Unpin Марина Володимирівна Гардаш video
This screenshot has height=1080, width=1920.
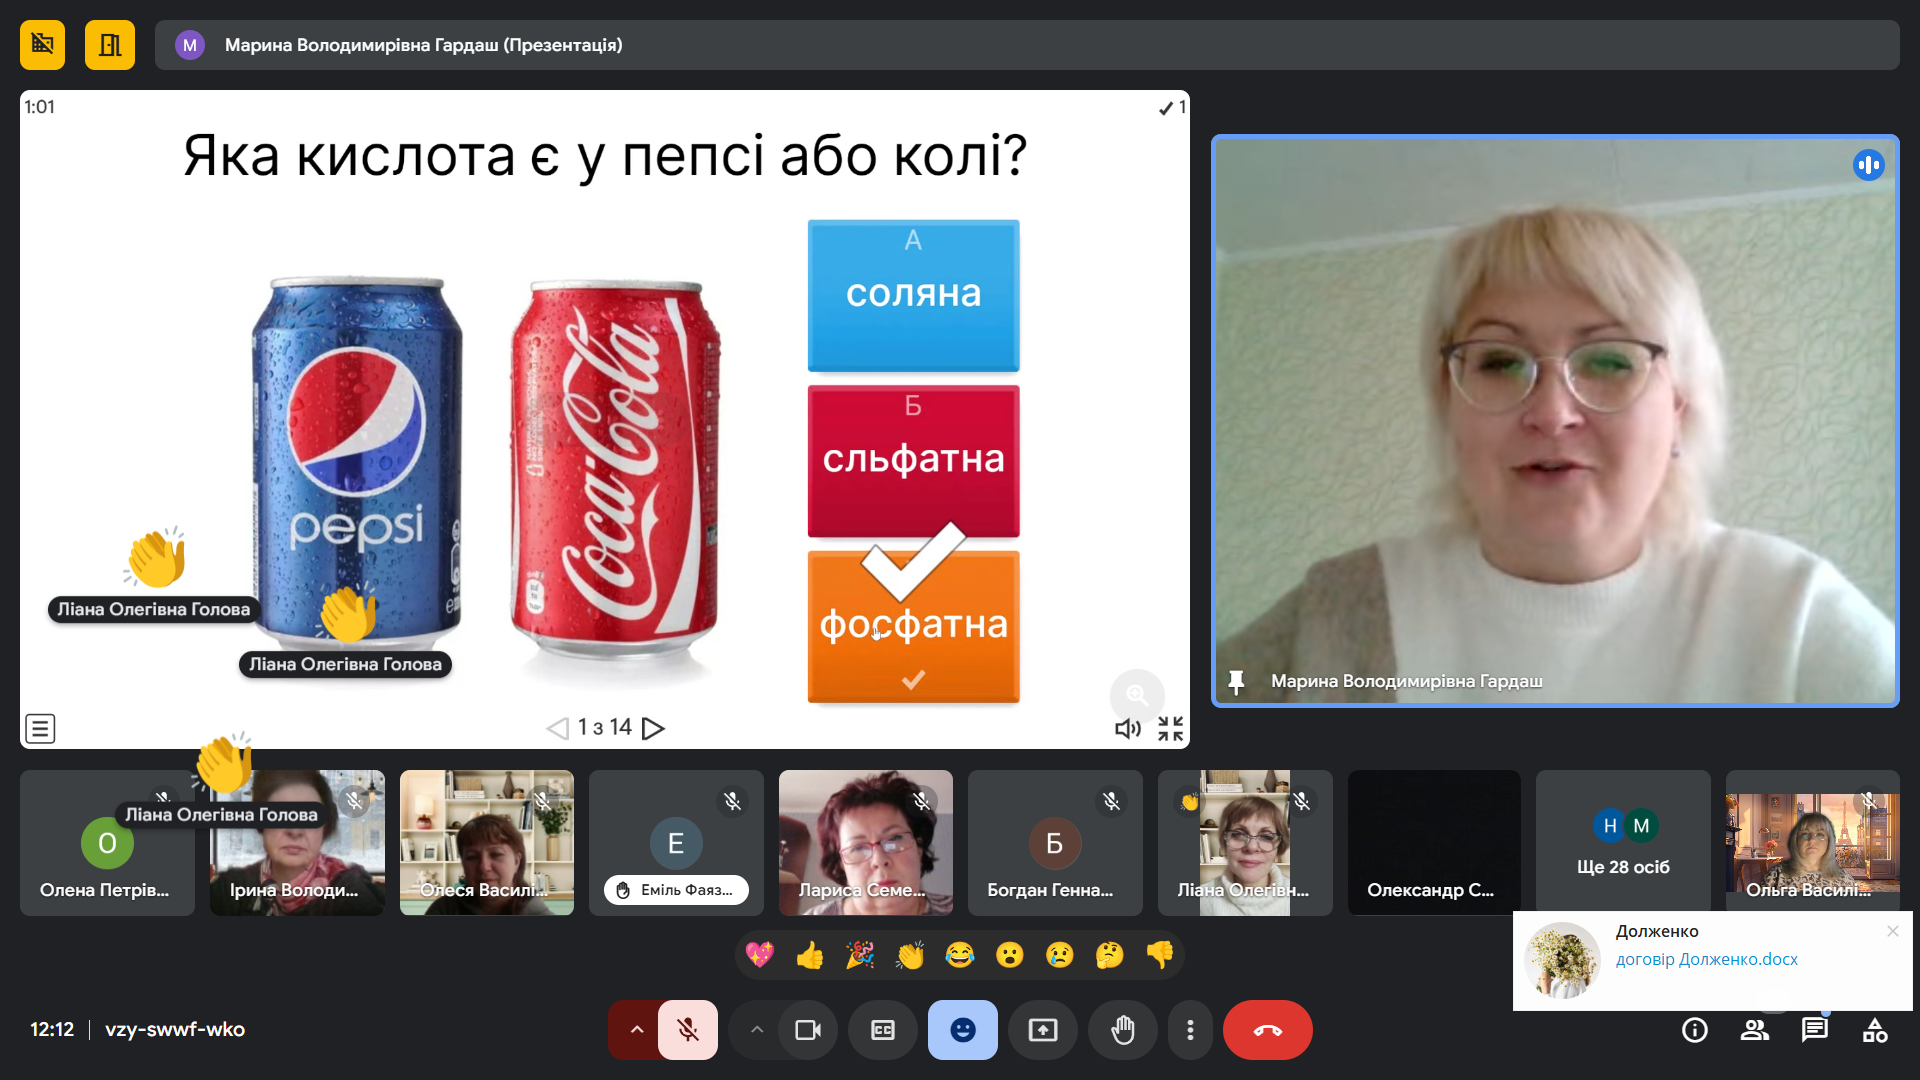click(x=1236, y=682)
